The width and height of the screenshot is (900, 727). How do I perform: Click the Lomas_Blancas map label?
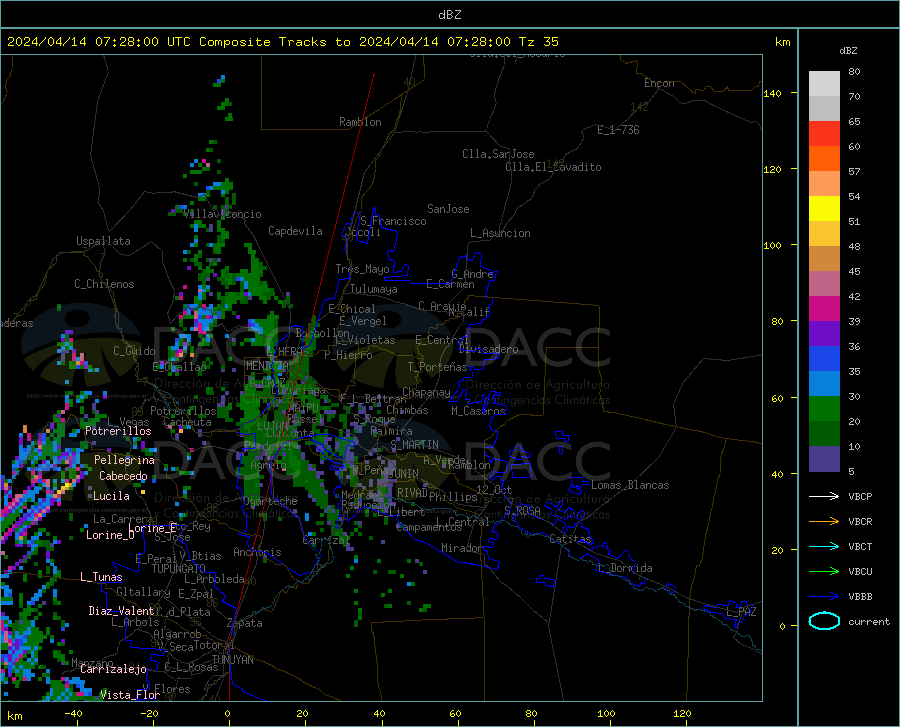[630, 485]
